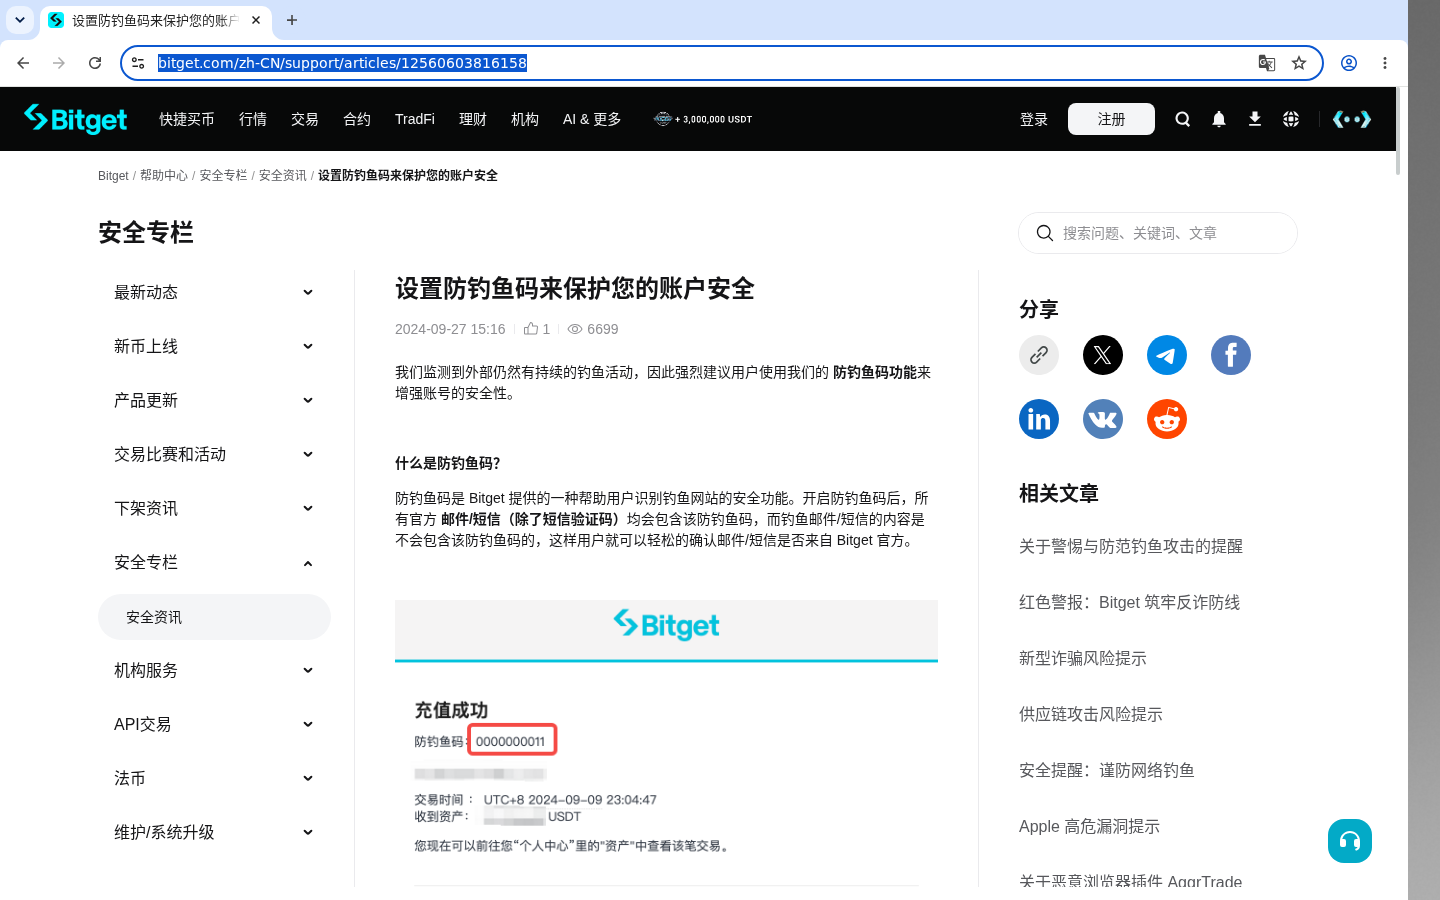Open Chrome three-dot menu

pos(1385,63)
